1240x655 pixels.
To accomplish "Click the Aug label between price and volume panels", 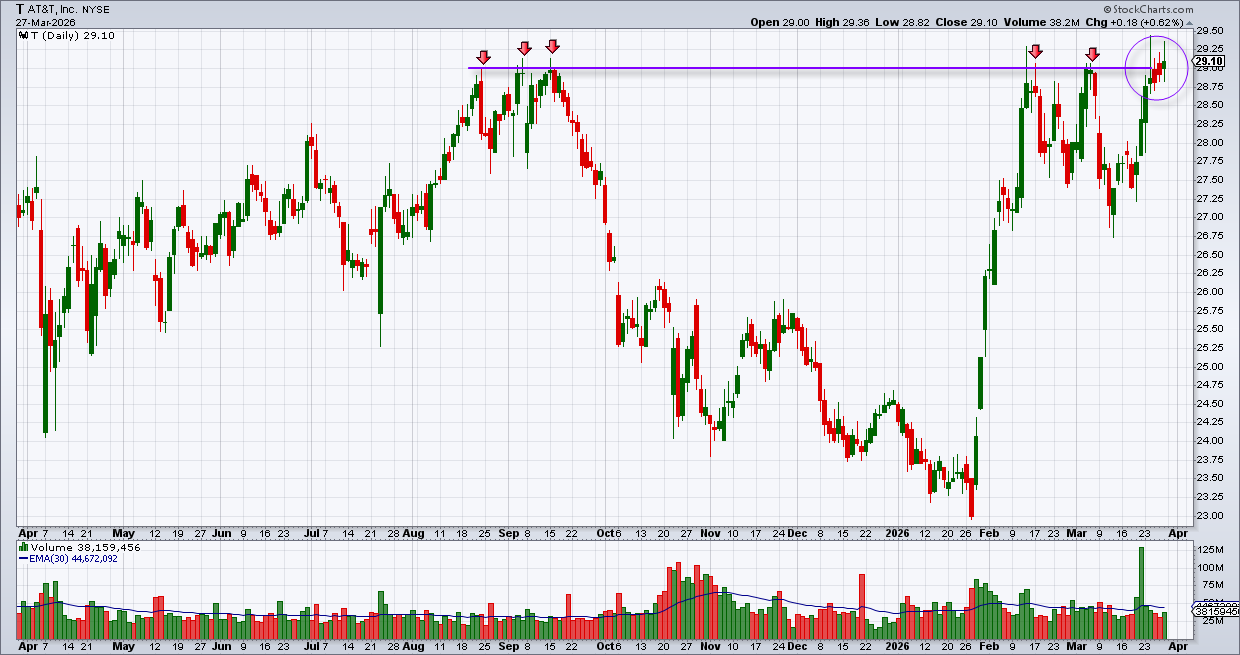I will tap(414, 534).
